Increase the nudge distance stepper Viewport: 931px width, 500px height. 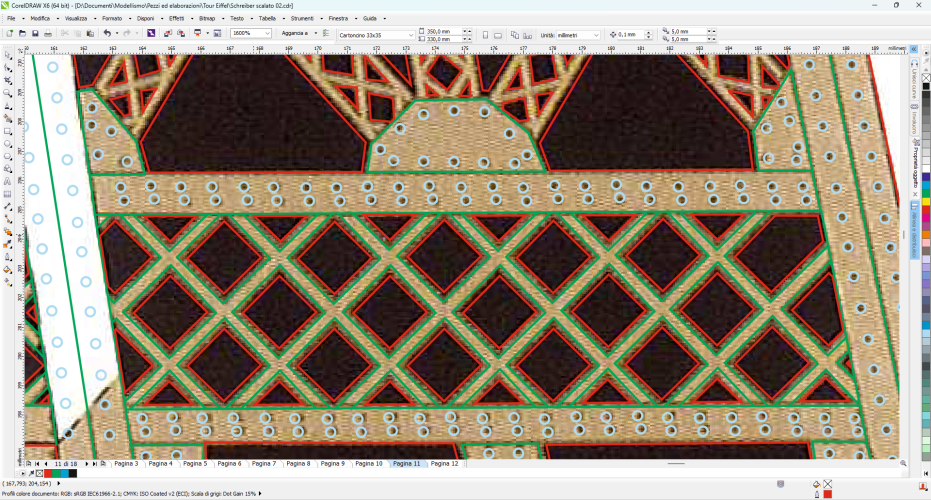648,33
